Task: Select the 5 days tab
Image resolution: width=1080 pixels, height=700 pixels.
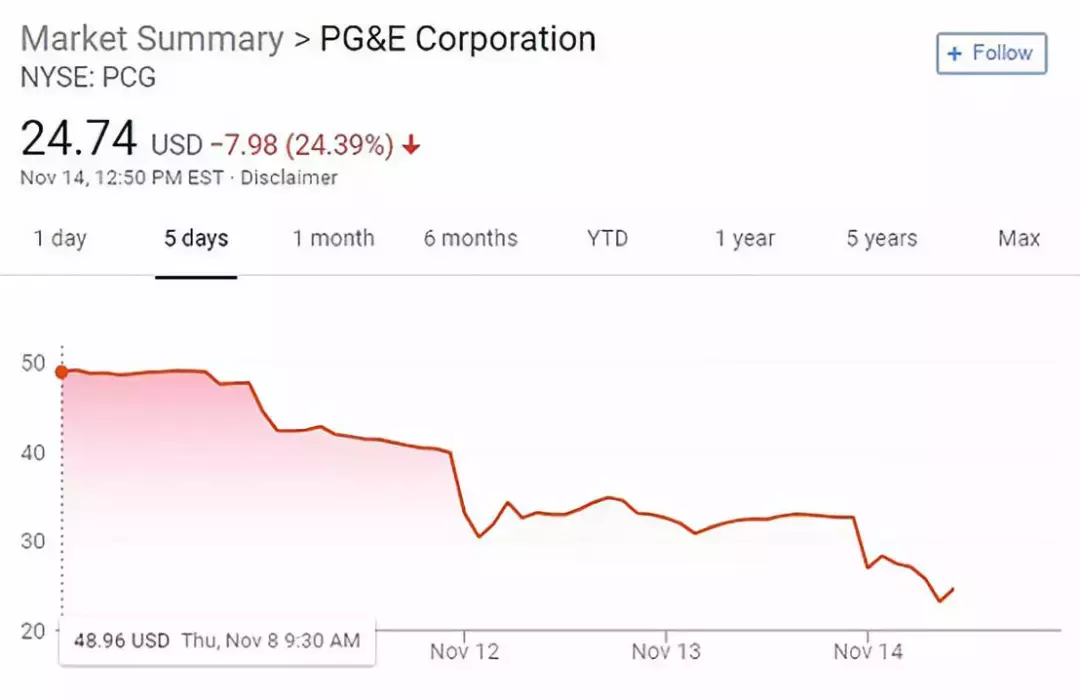Action: [196, 239]
